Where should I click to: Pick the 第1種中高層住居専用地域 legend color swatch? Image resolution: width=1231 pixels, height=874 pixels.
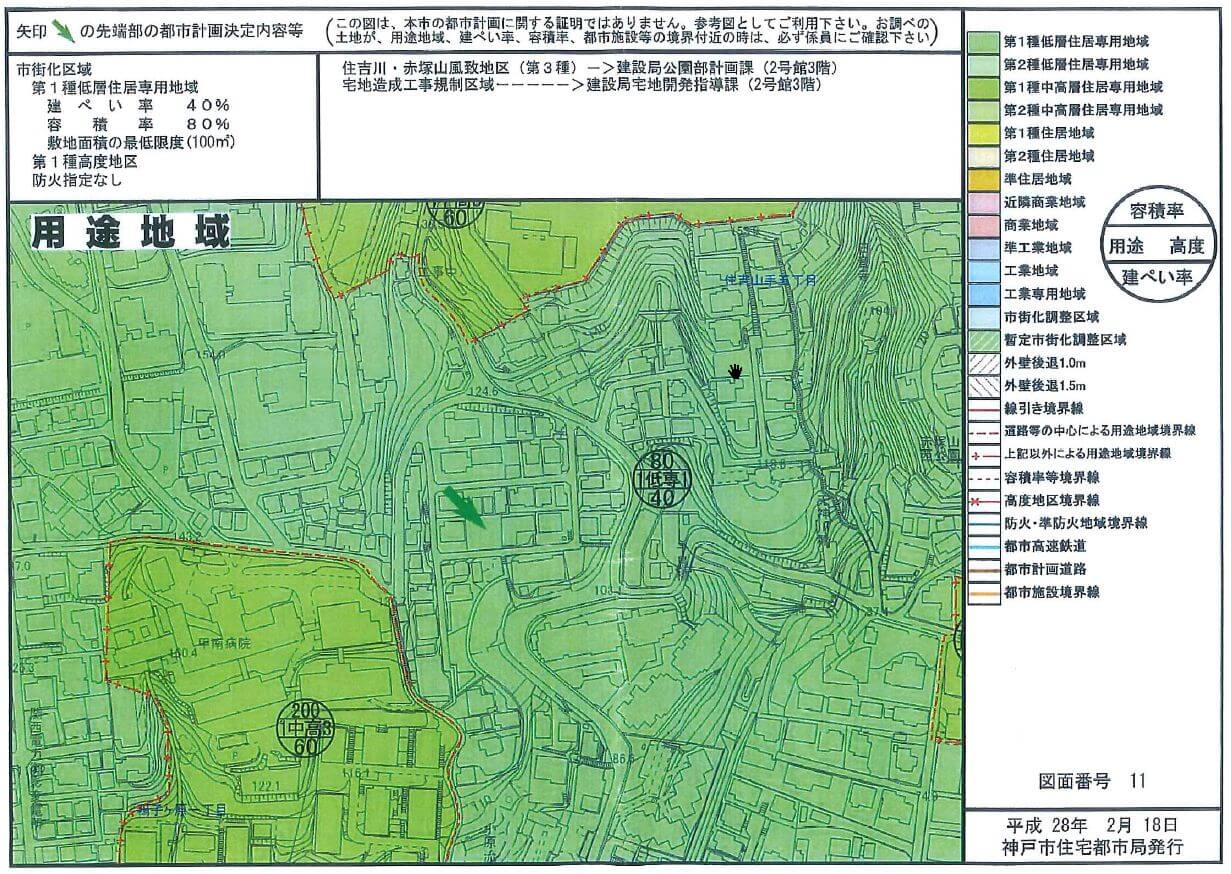coord(982,87)
